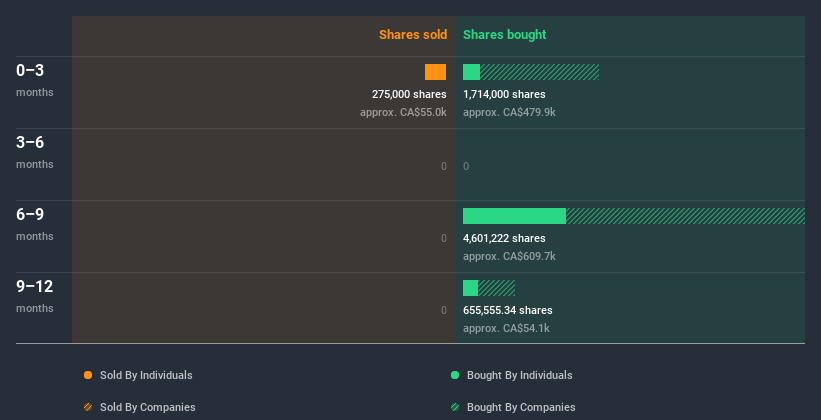Click the orange Sold By Individuals legend dot
This screenshot has width=821, height=420.
click(88, 375)
